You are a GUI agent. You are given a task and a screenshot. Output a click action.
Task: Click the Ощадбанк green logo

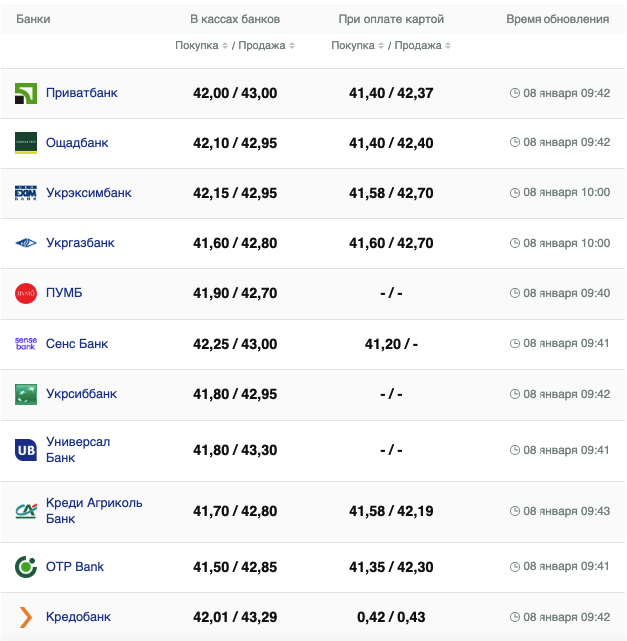(x=26, y=143)
